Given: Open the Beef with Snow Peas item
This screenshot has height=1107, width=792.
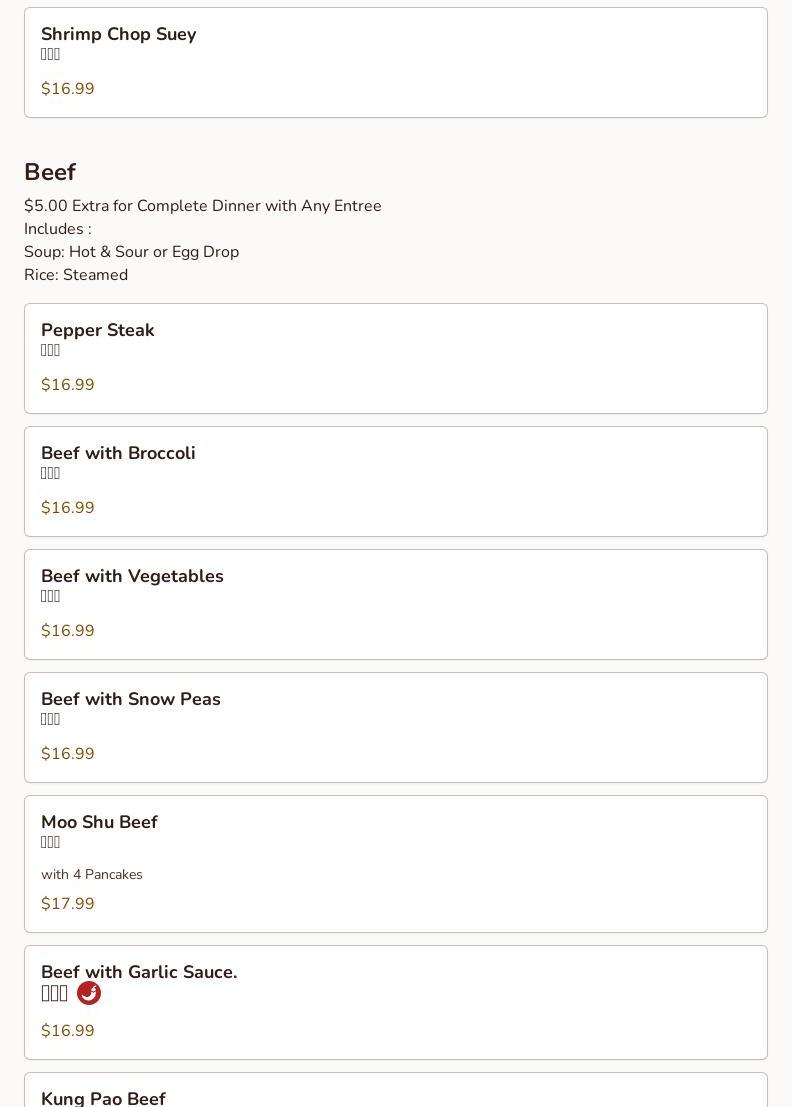Looking at the screenshot, I should [x=131, y=699].
